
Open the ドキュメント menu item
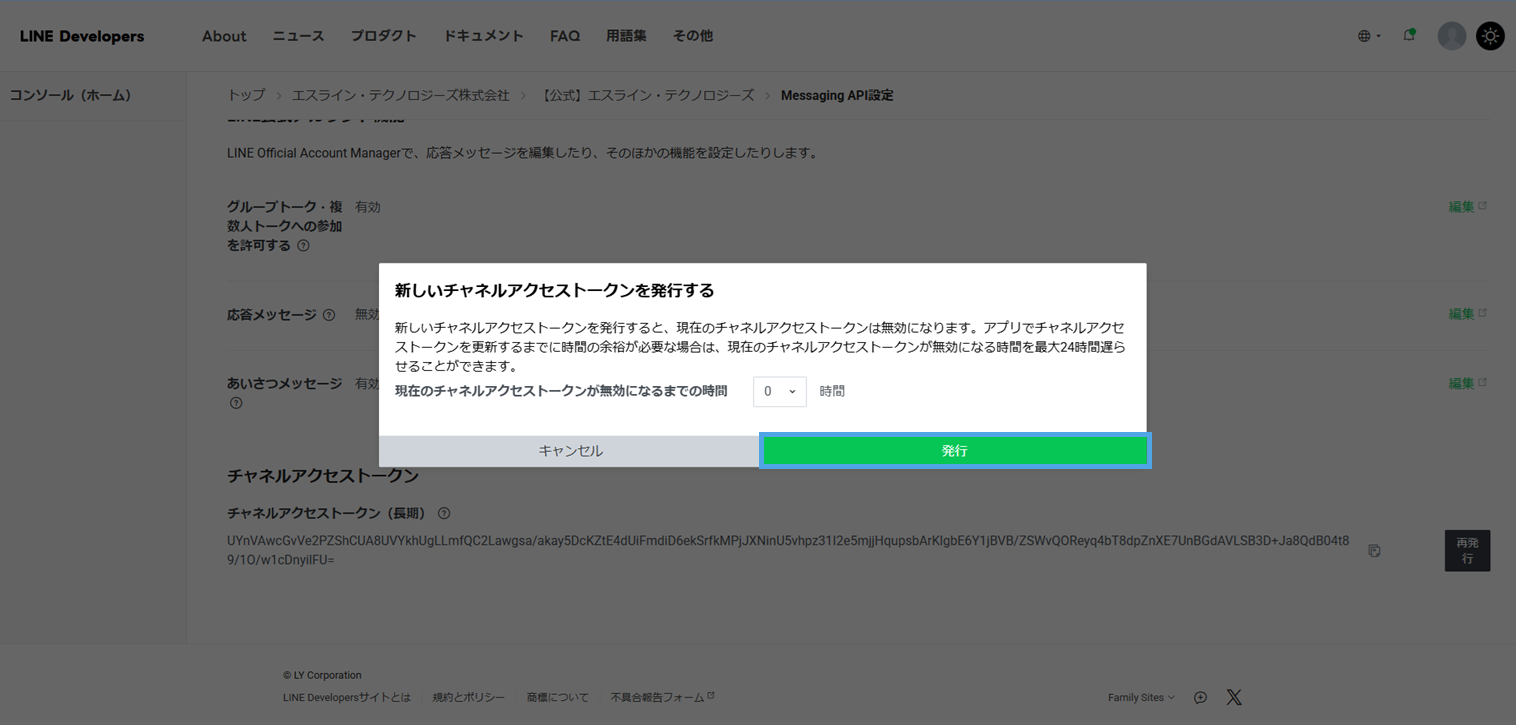[483, 36]
